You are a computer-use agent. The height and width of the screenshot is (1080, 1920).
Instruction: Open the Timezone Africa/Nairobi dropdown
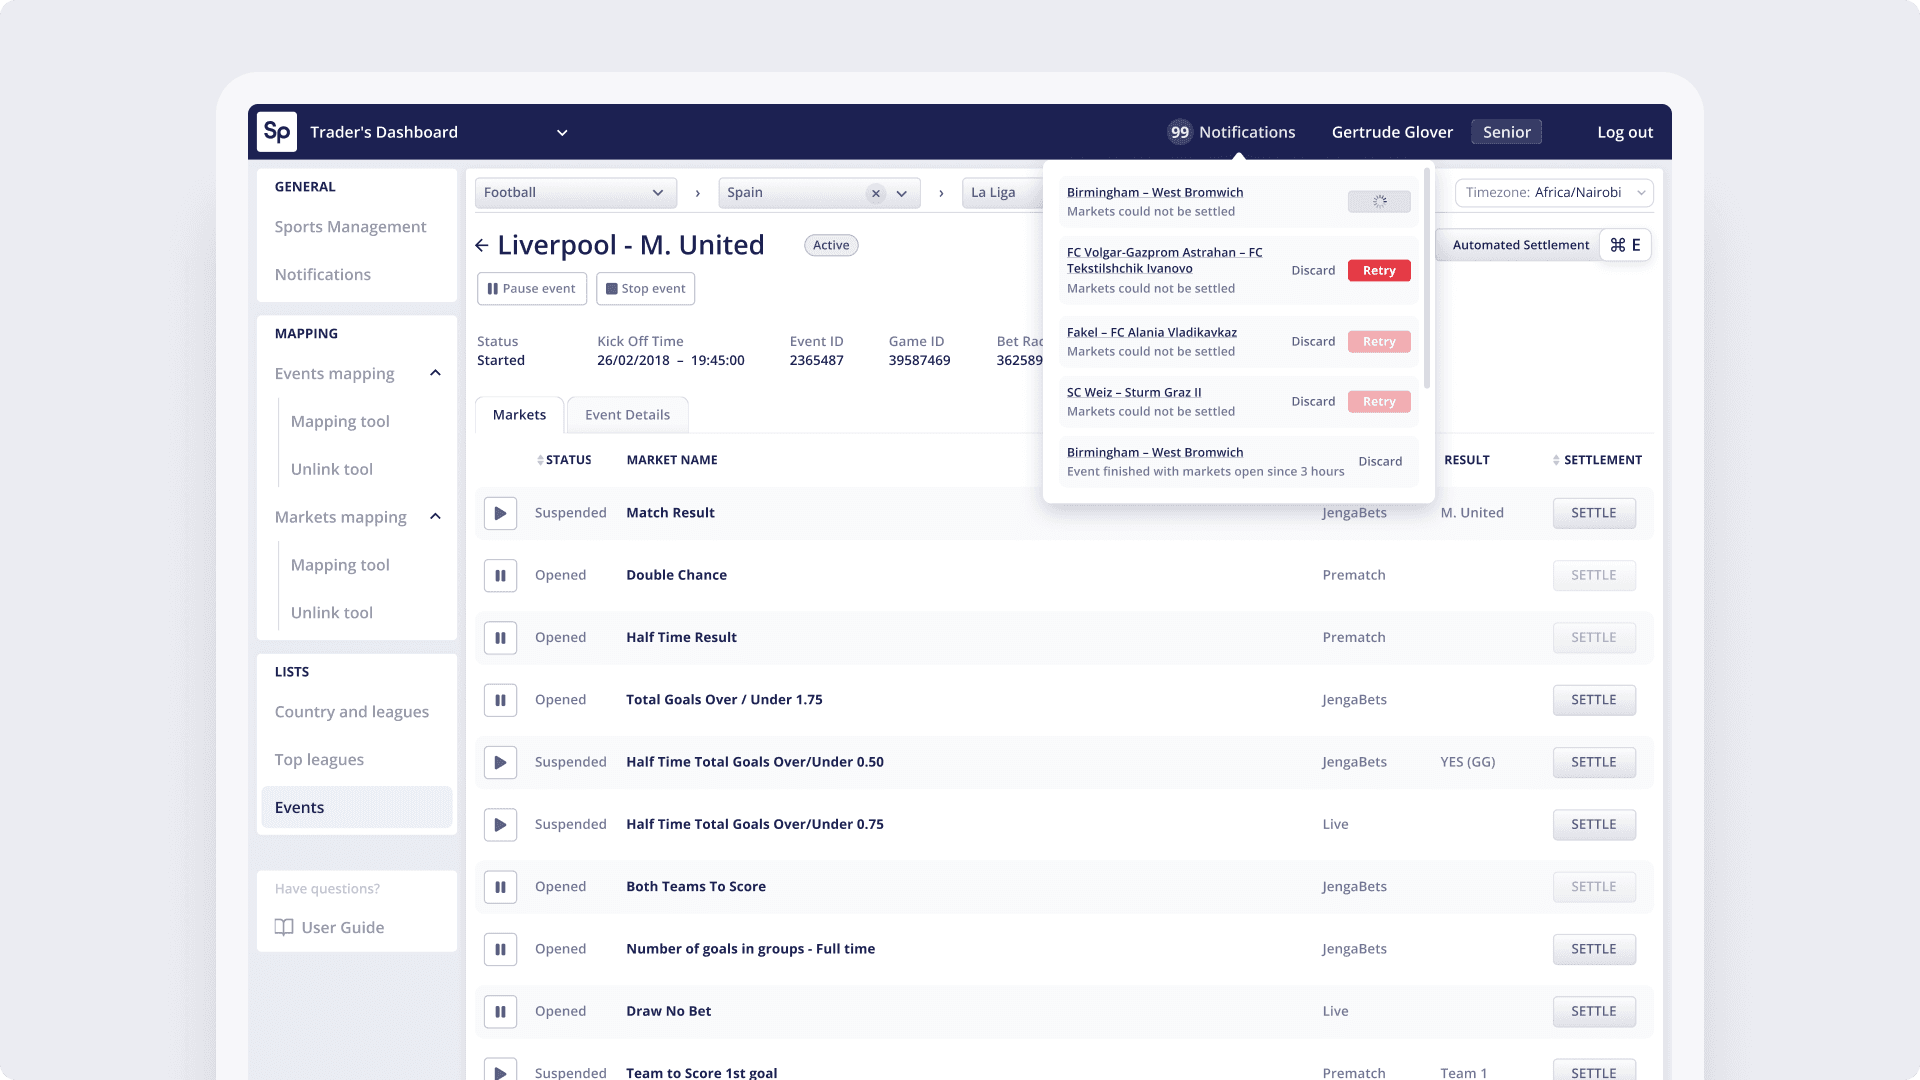tap(1553, 193)
